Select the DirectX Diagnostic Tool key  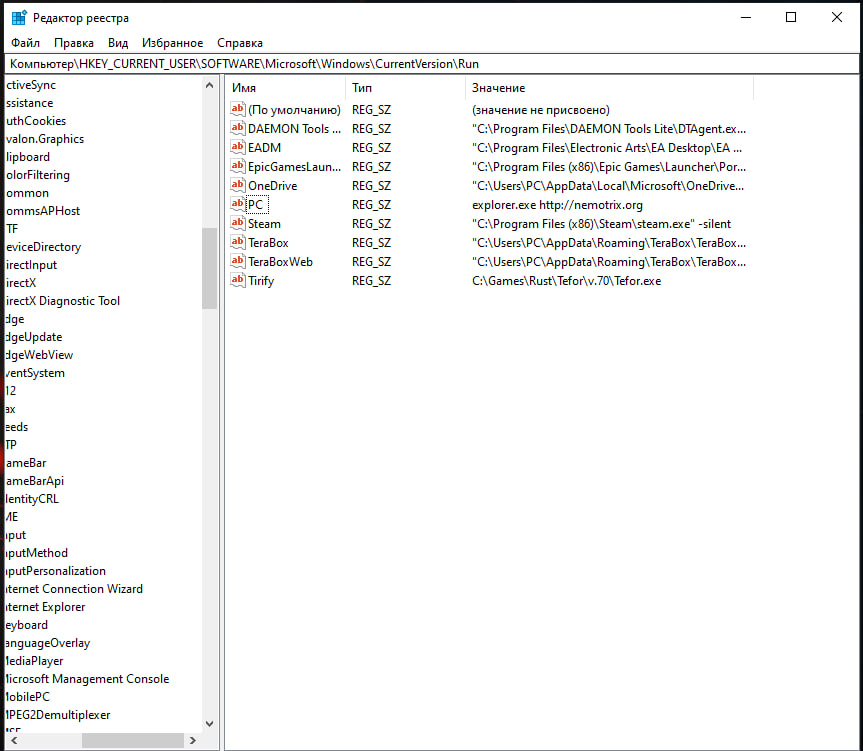(x=63, y=301)
